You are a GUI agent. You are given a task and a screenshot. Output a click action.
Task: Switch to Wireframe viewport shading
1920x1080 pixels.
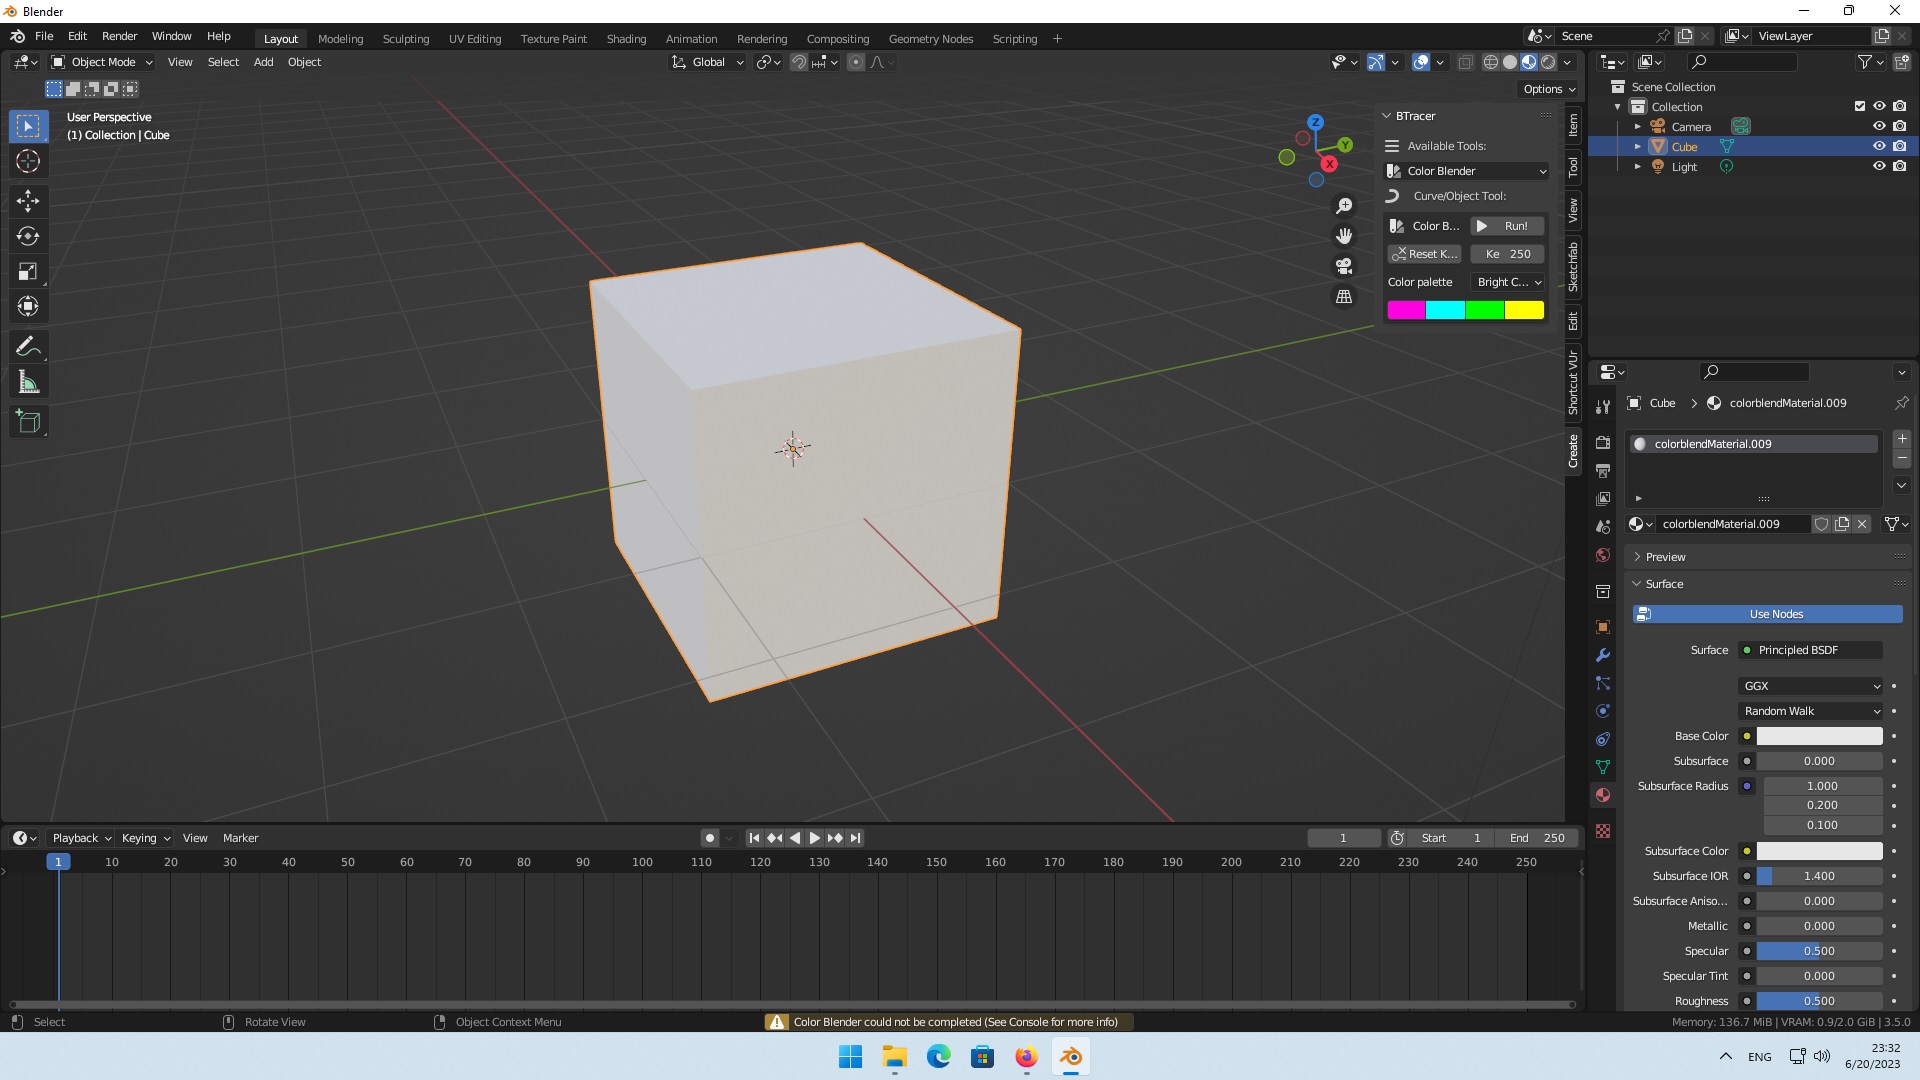click(1491, 62)
